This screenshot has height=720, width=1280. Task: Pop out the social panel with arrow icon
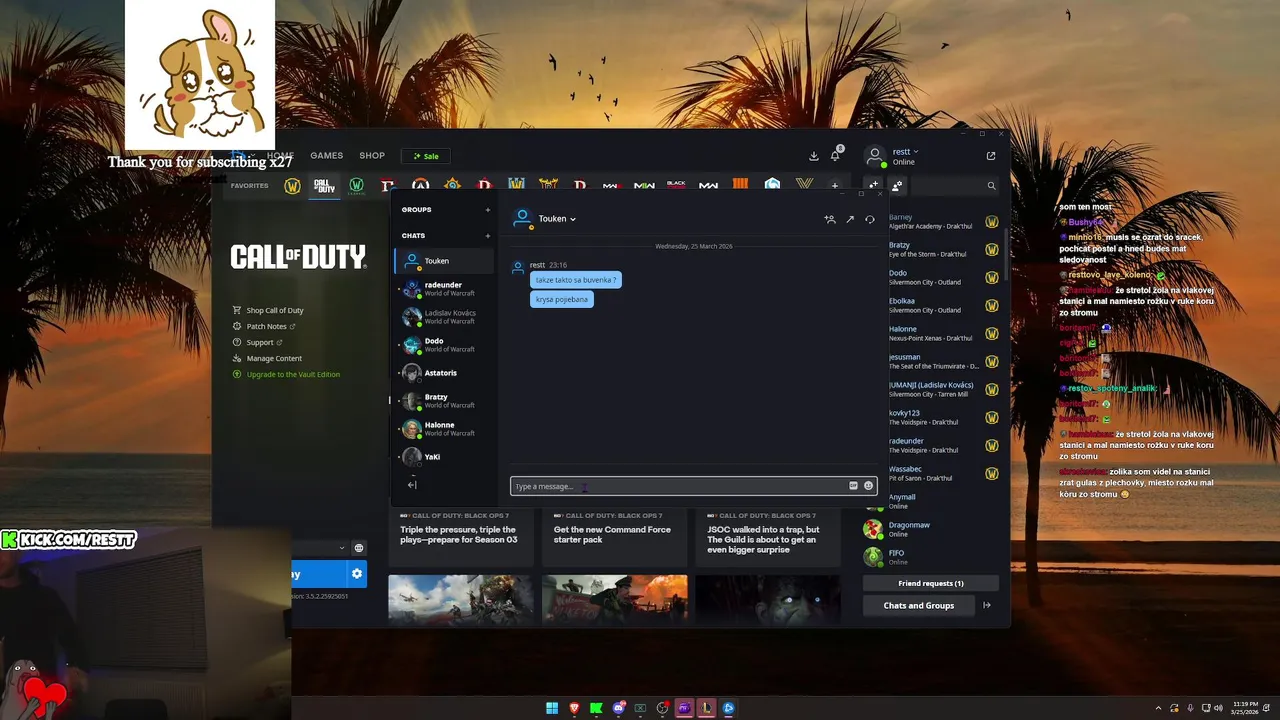click(991, 156)
